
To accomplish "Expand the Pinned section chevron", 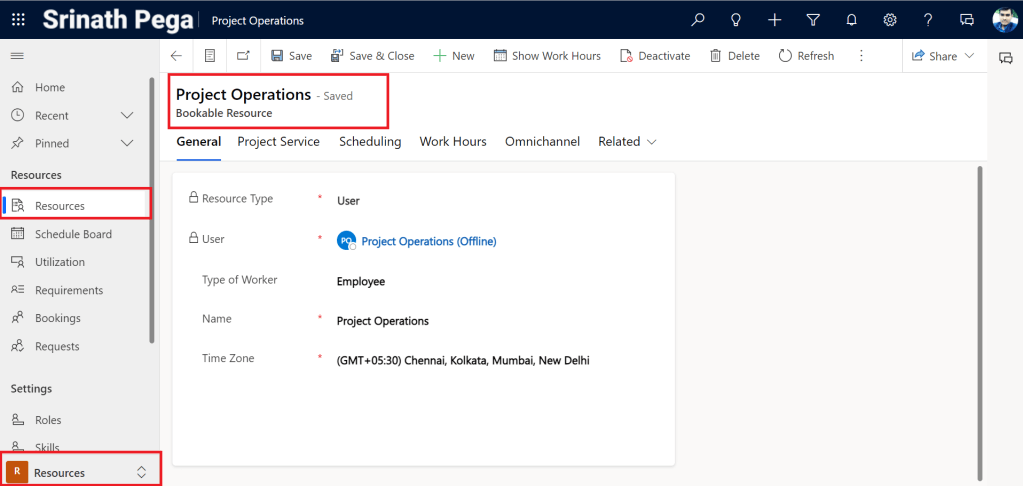I will [x=127, y=144].
